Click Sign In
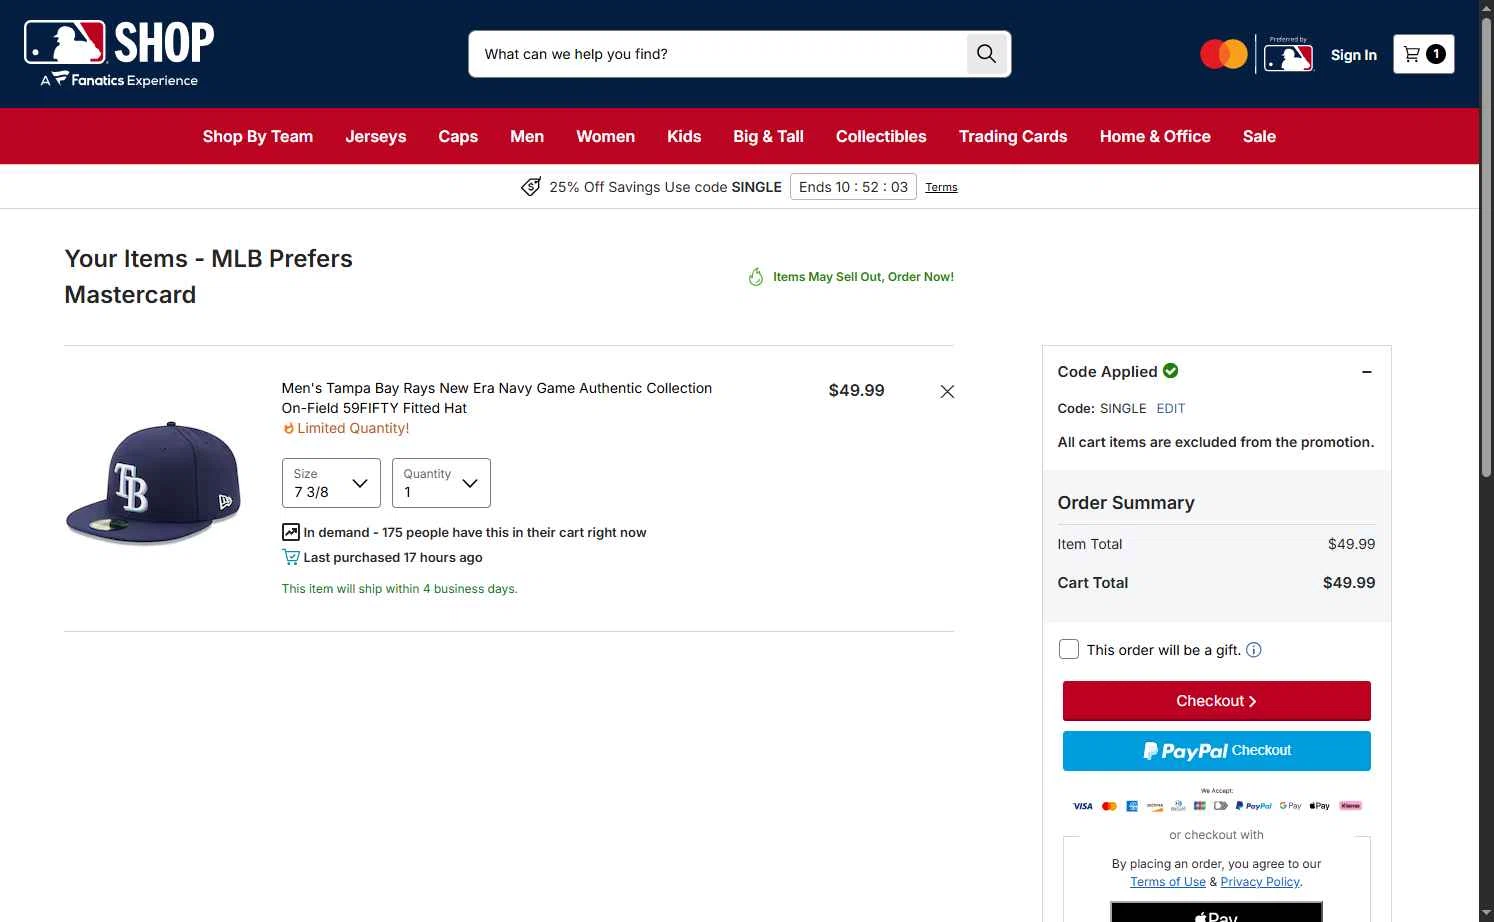The width and height of the screenshot is (1494, 922). click(1353, 55)
